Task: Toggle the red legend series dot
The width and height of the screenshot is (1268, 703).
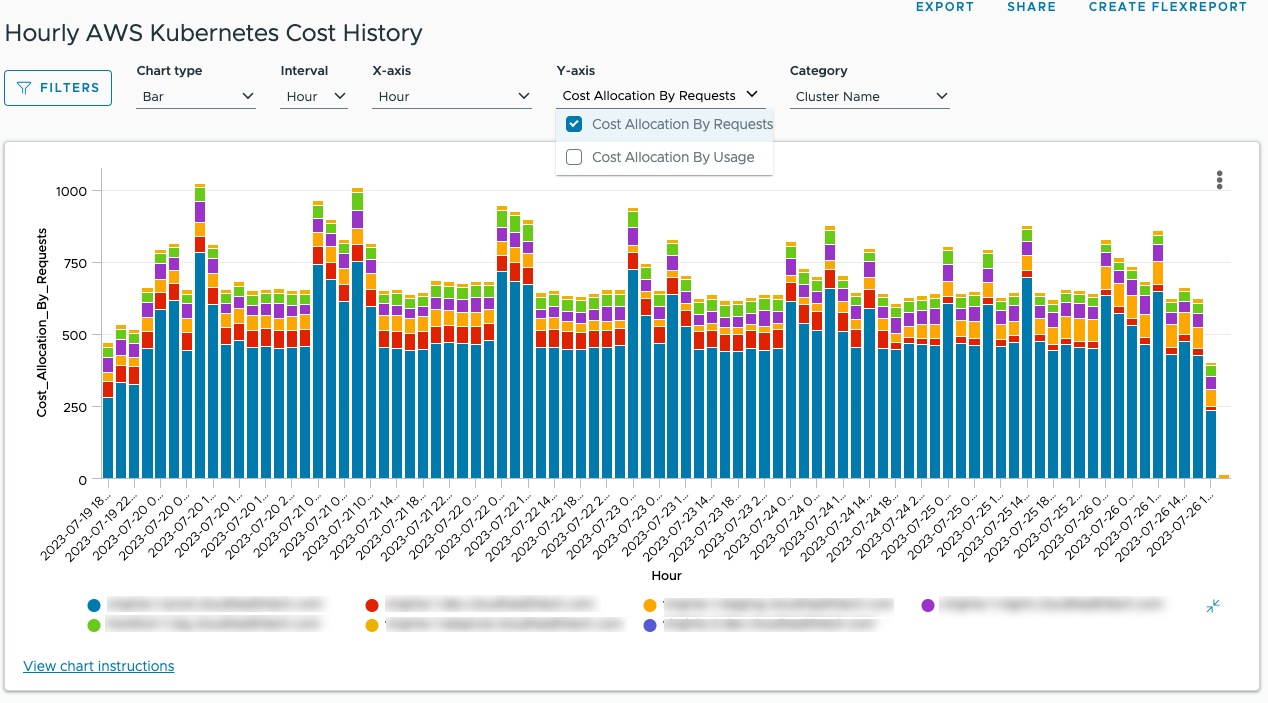Action: [x=372, y=605]
